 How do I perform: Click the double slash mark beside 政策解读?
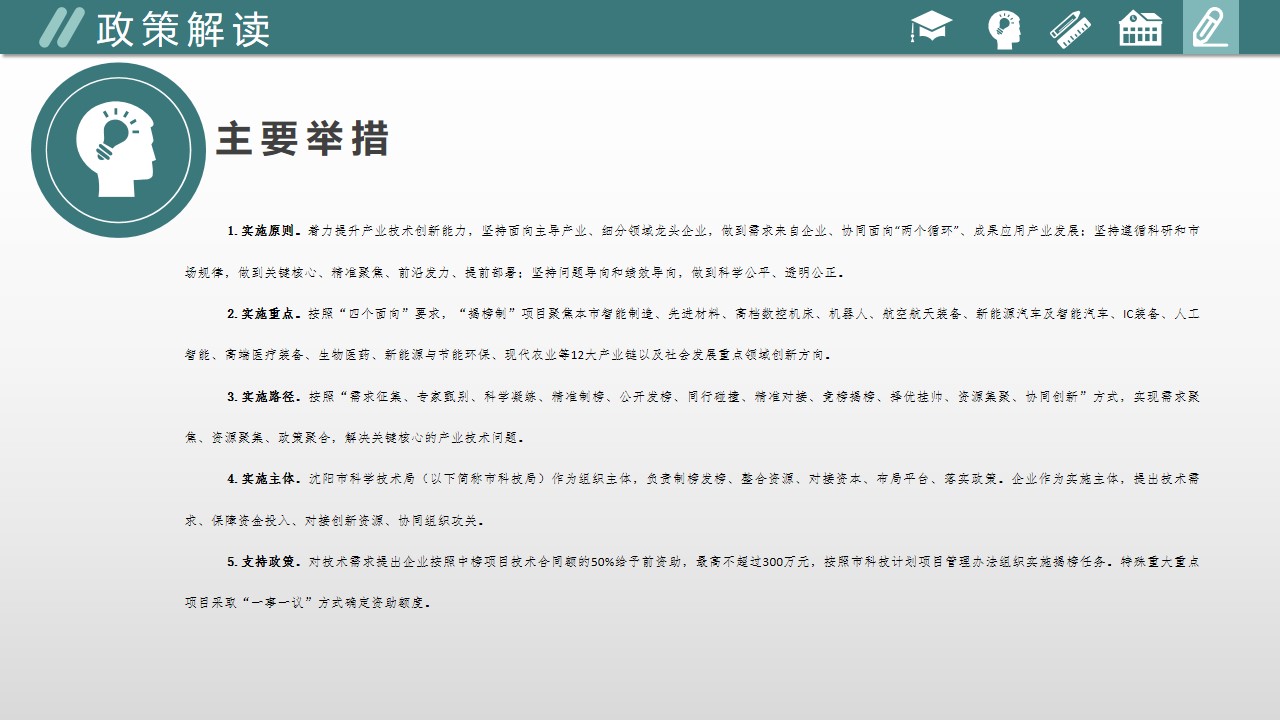(x=60, y=28)
